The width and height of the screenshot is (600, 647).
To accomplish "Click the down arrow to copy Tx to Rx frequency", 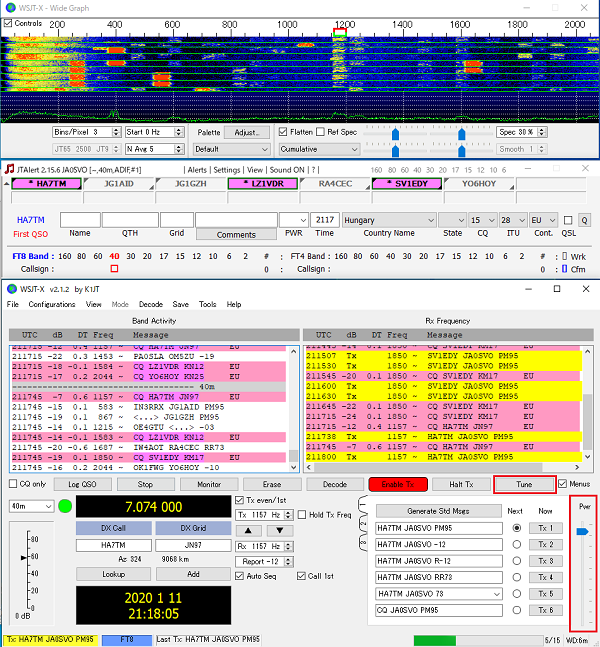I will pos(278,529).
